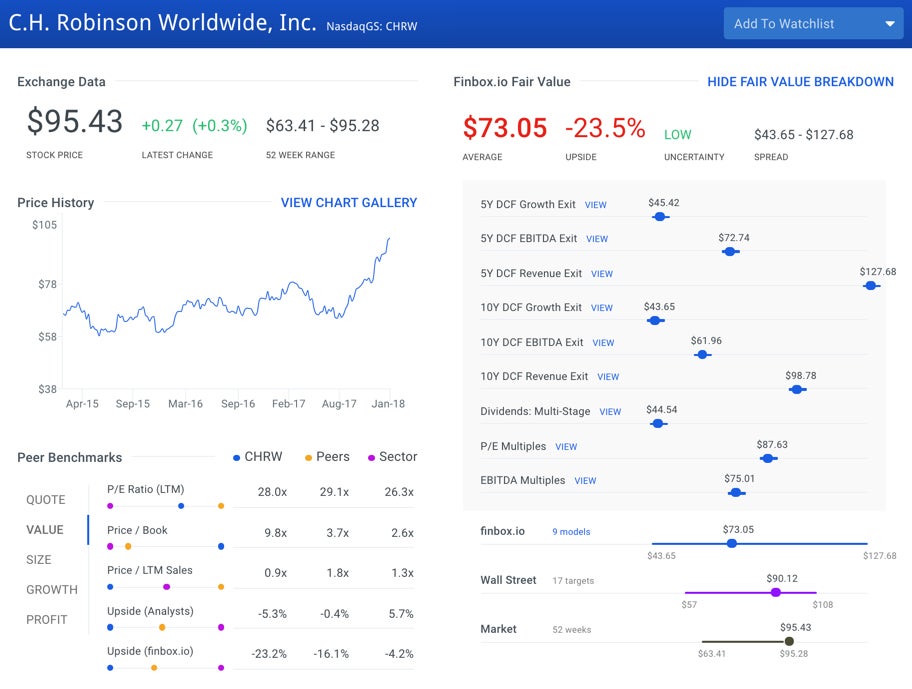View the P/E Multiples model
The width and height of the screenshot is (912, 689).
[x=566, y=447]
